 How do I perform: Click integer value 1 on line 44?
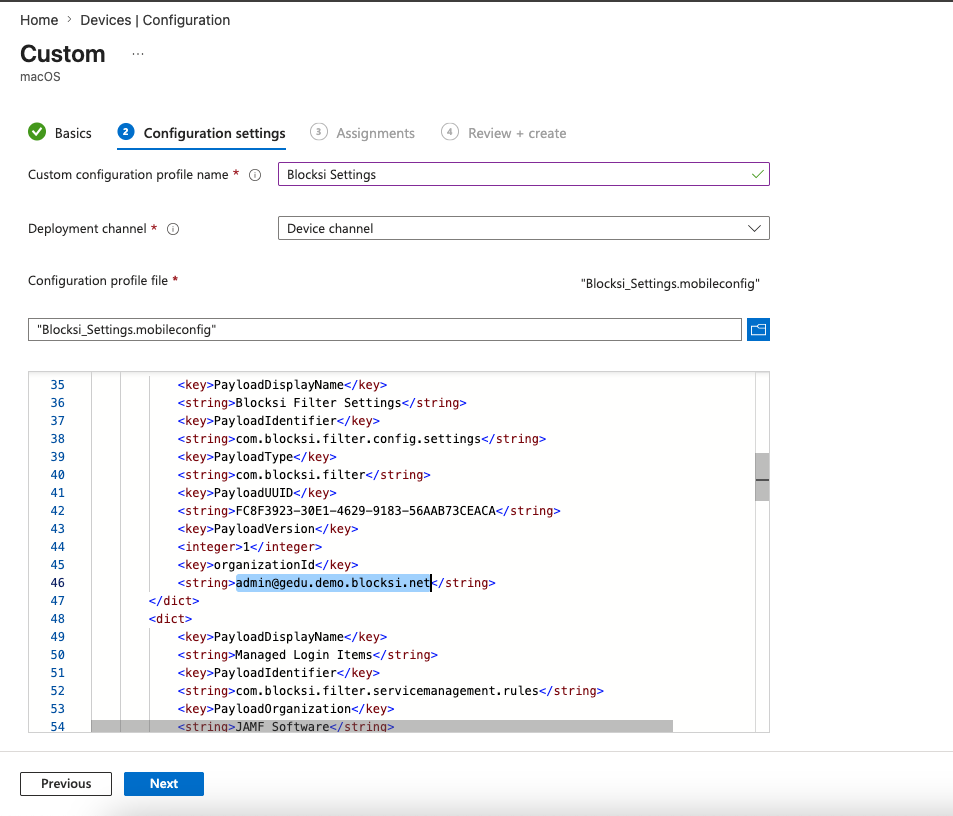[x=246, y=547]
